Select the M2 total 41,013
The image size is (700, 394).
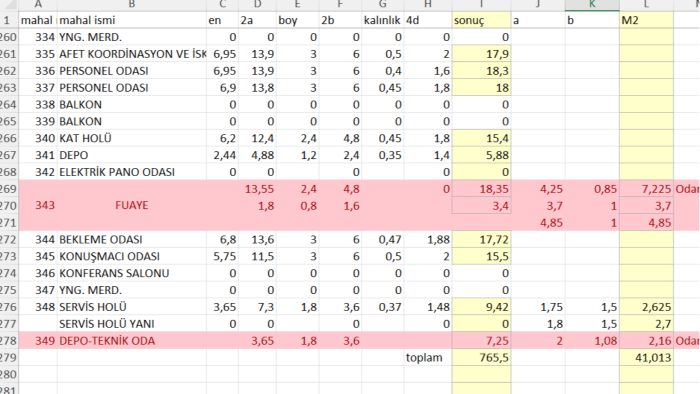click(x=646, y=357)
